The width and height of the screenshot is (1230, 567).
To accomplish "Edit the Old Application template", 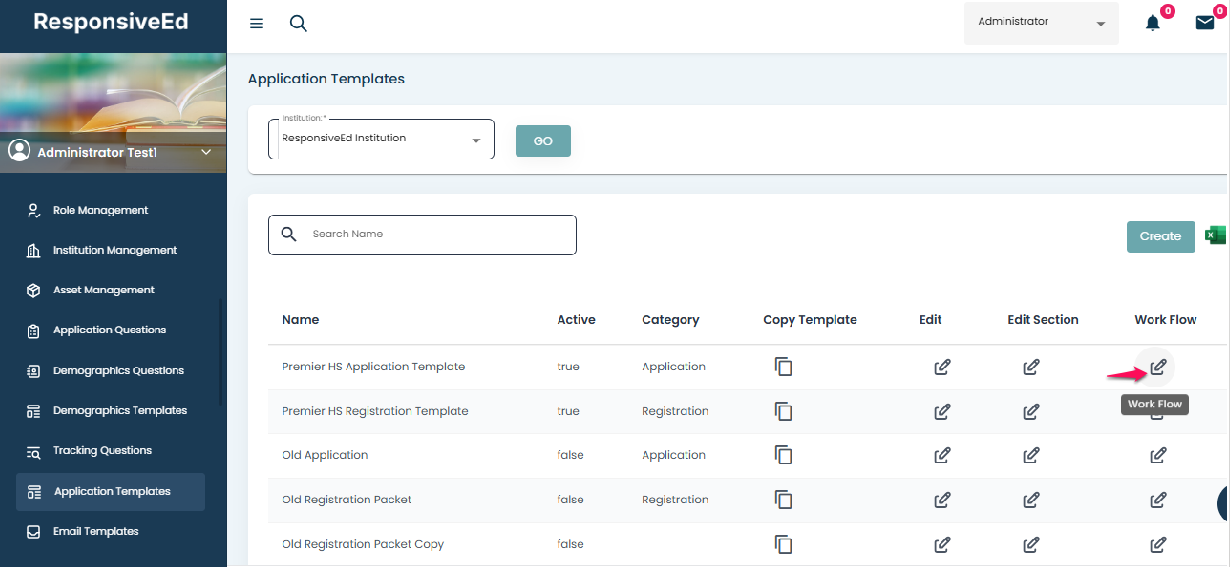I will (x=942, y=456).
